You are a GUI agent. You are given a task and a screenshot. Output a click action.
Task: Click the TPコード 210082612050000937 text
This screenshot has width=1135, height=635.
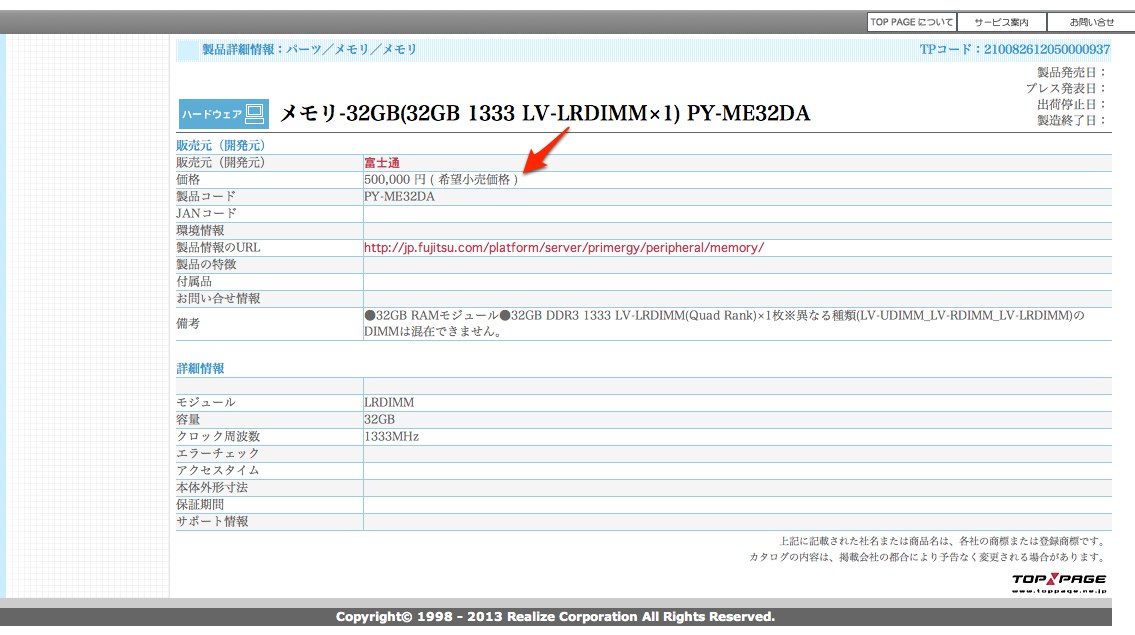pos(1015,49)
